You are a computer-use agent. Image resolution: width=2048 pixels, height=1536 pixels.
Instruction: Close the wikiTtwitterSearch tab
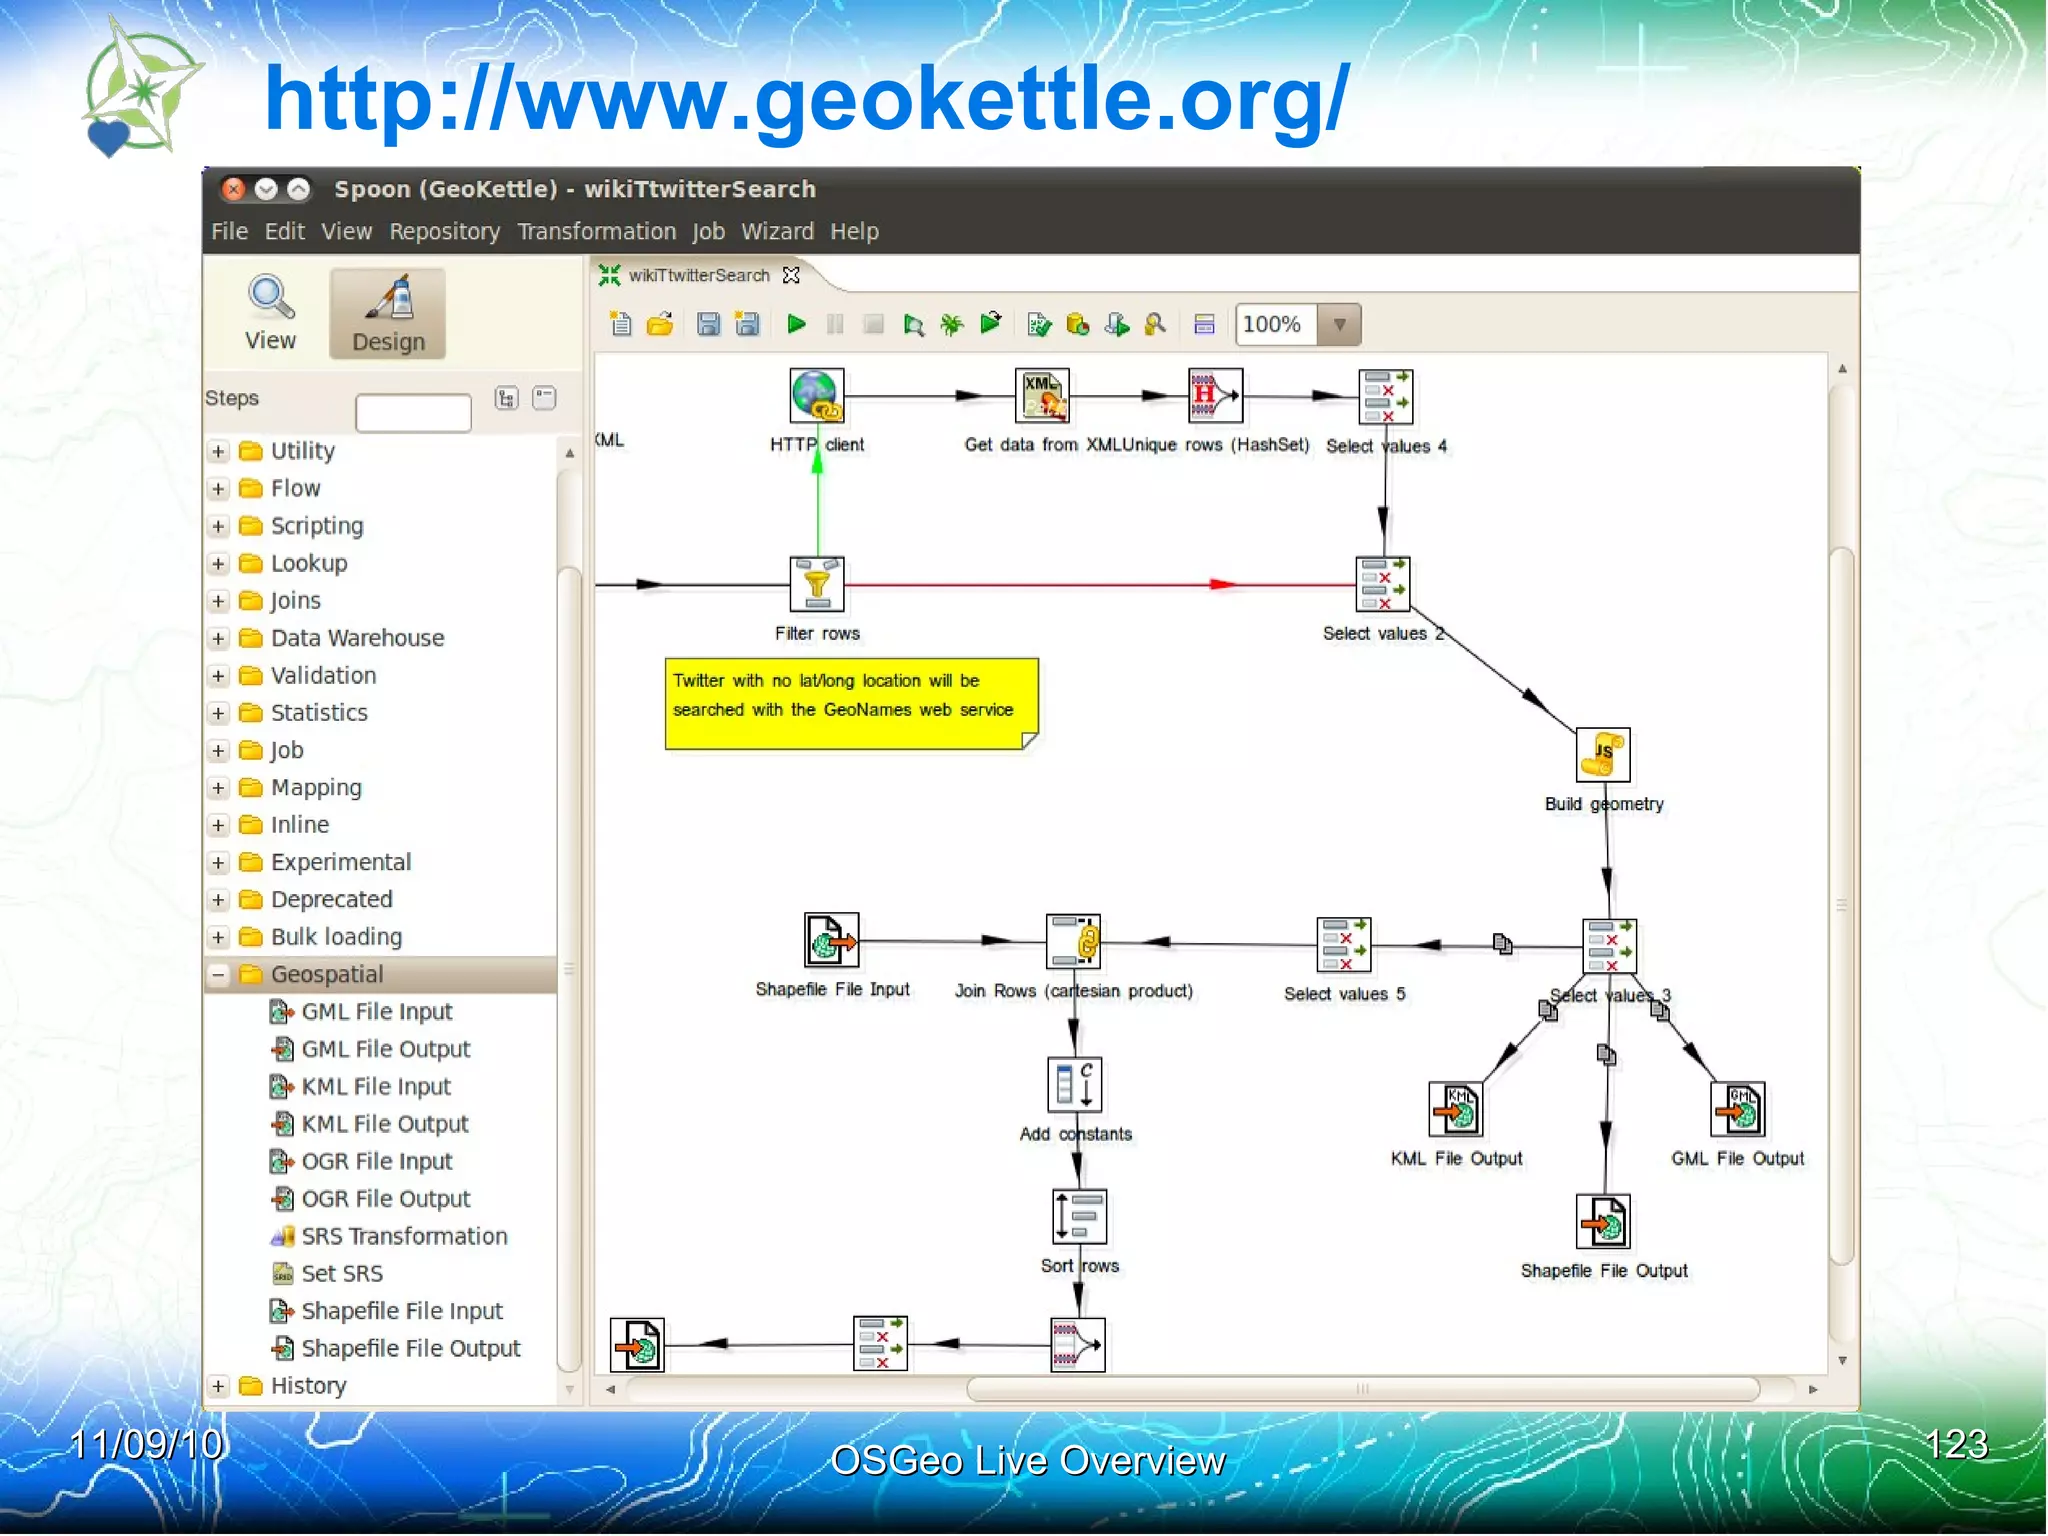(791, 275)
